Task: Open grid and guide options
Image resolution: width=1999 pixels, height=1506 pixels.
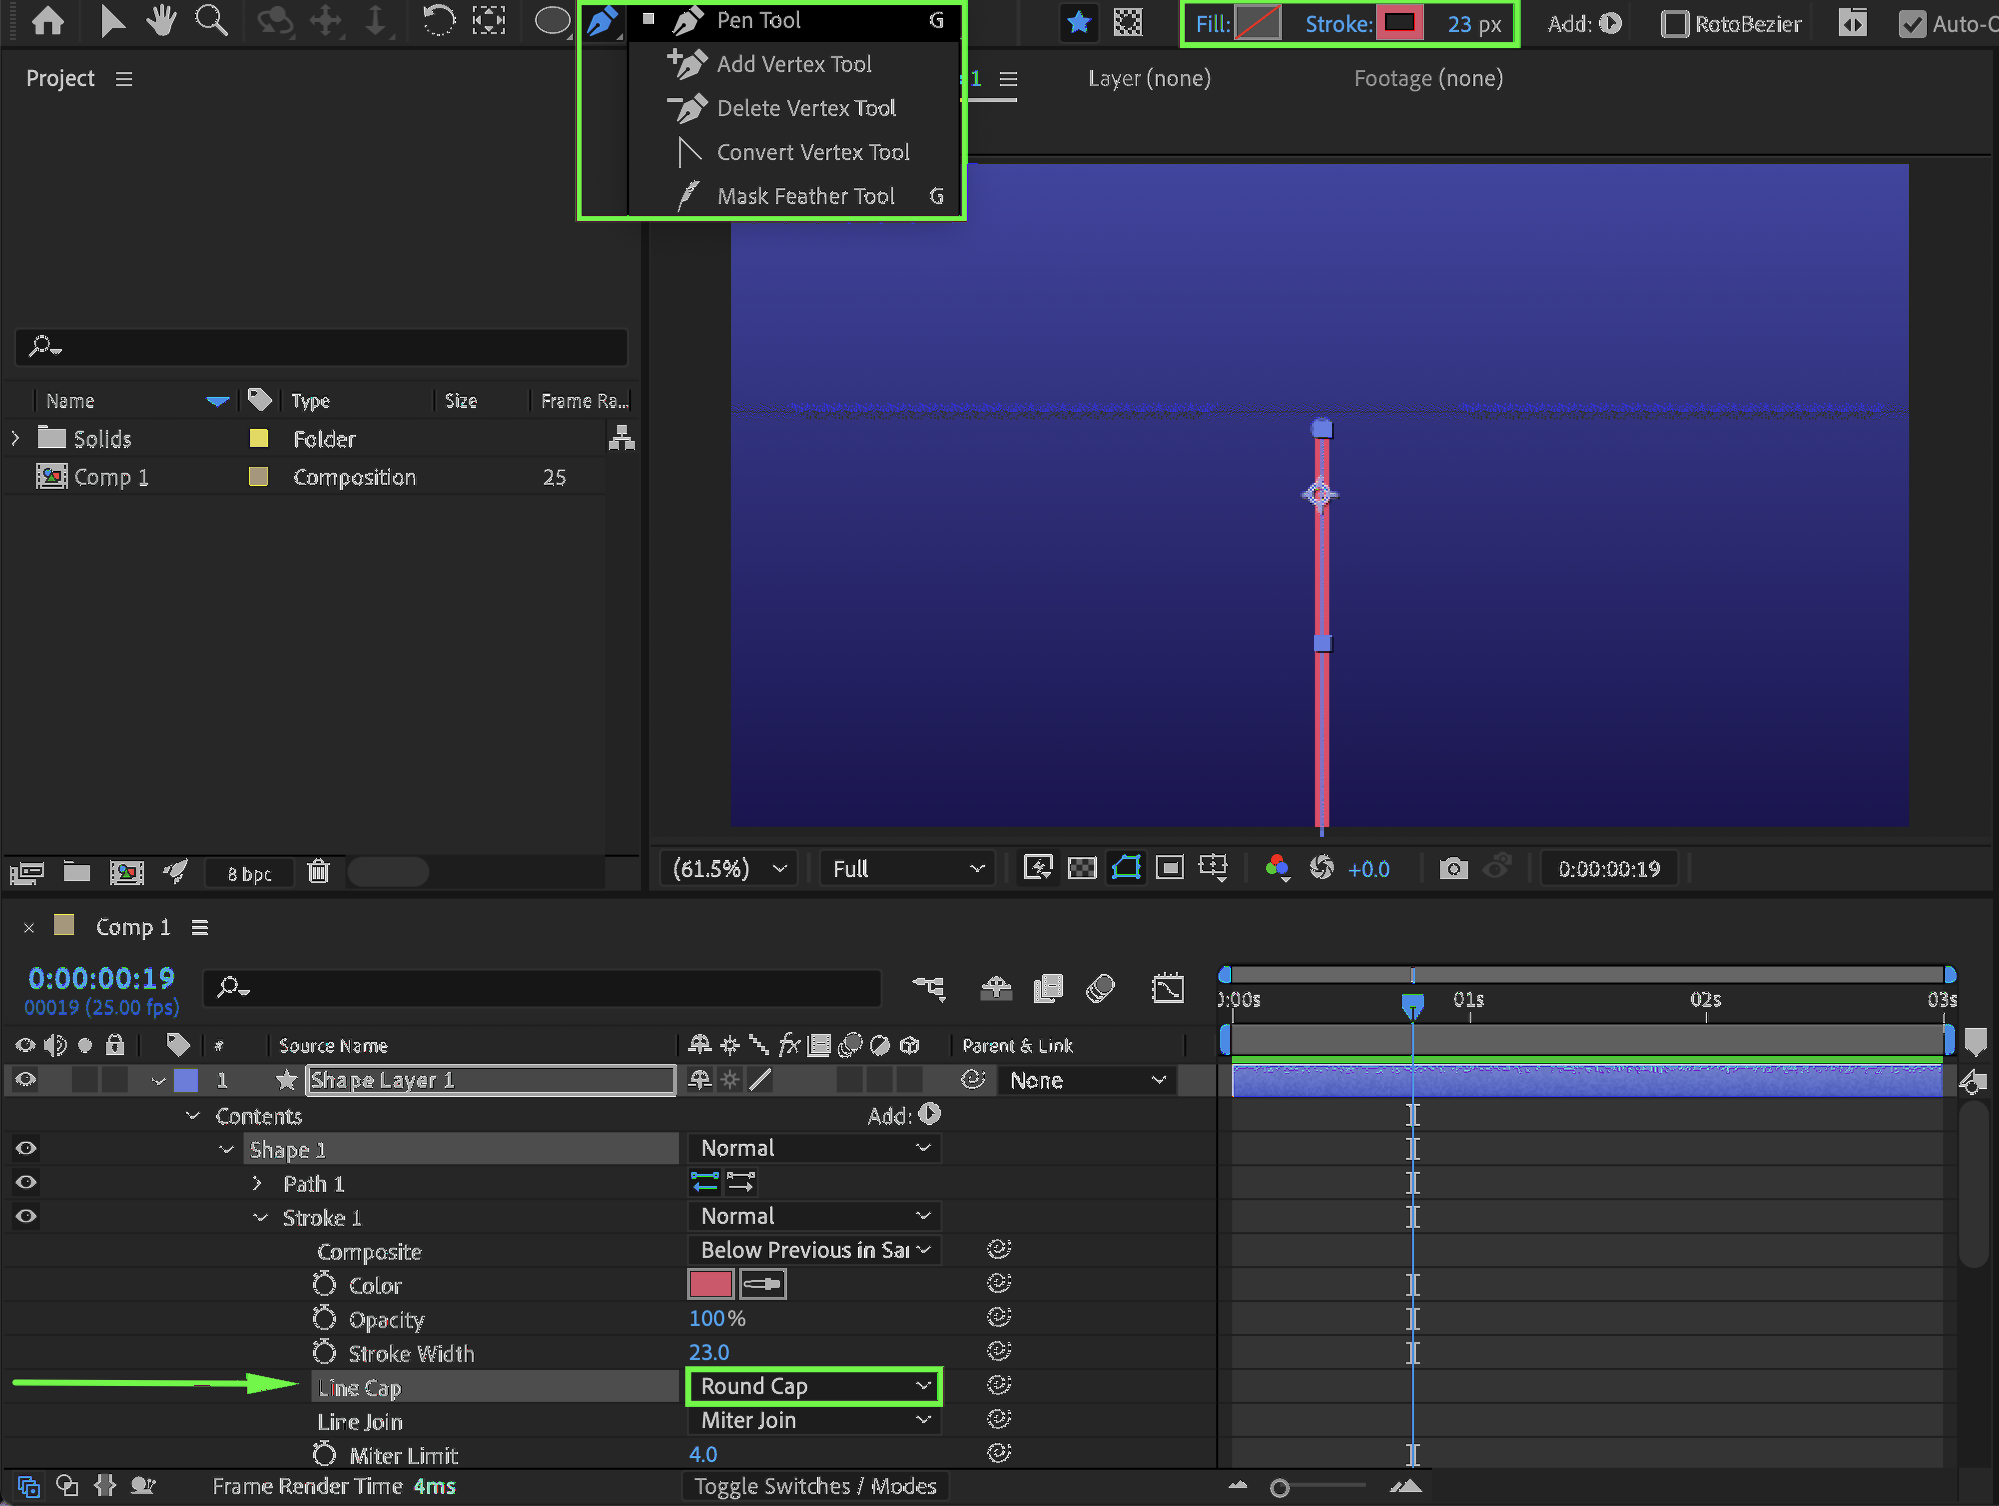Action: [x=1213, y=868]
